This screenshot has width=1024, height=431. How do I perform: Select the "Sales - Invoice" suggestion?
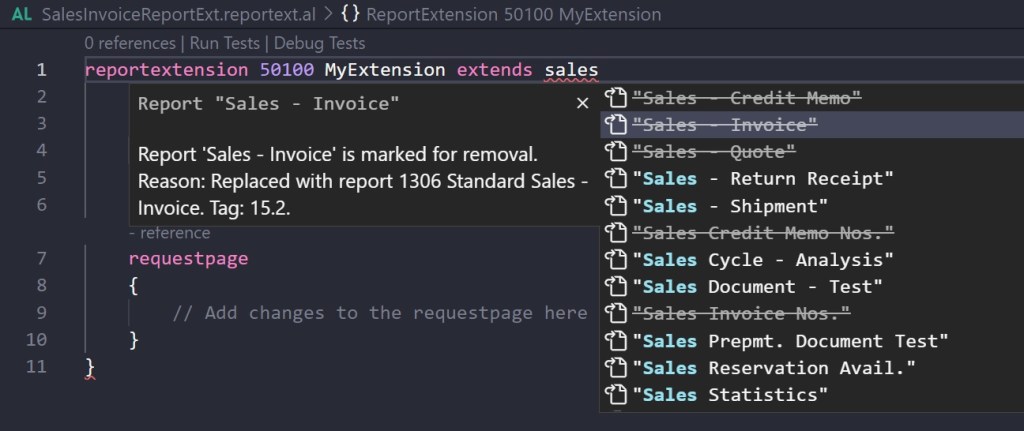click(x=725, y=125)
